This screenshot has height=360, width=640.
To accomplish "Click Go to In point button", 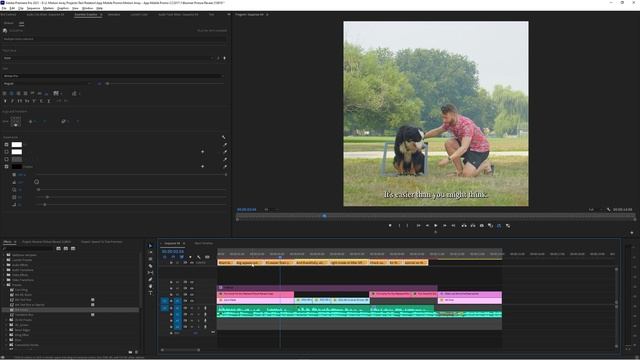I will click(418, 225).
